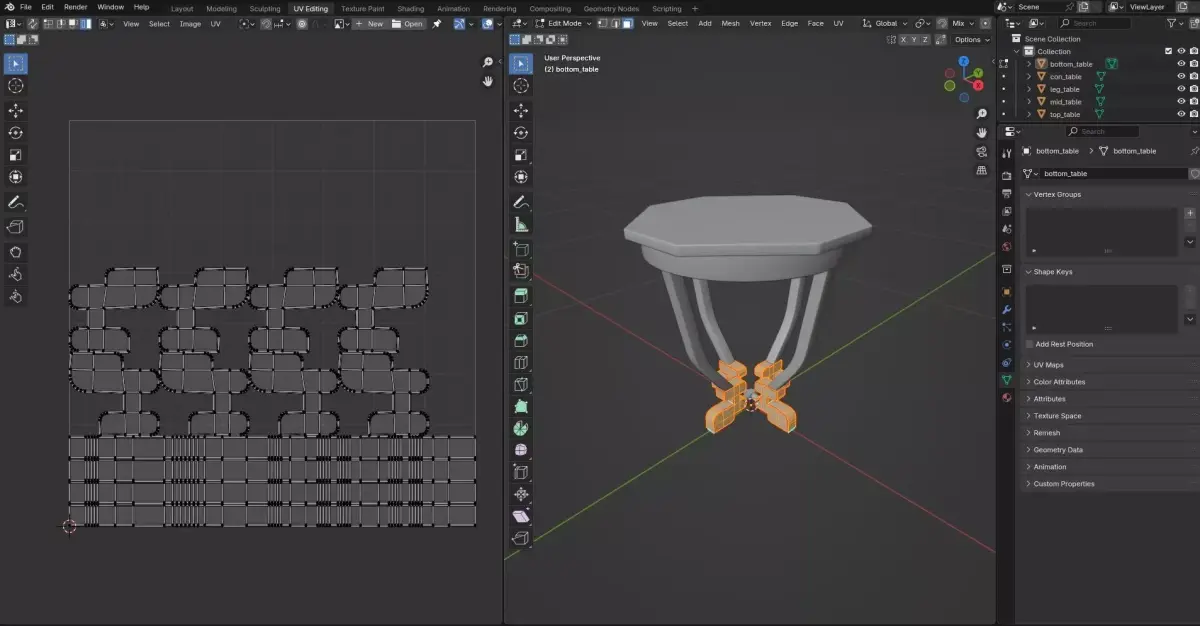Select the Spin tool
This screenshot has height=626, width=1200.
(521, 429)
